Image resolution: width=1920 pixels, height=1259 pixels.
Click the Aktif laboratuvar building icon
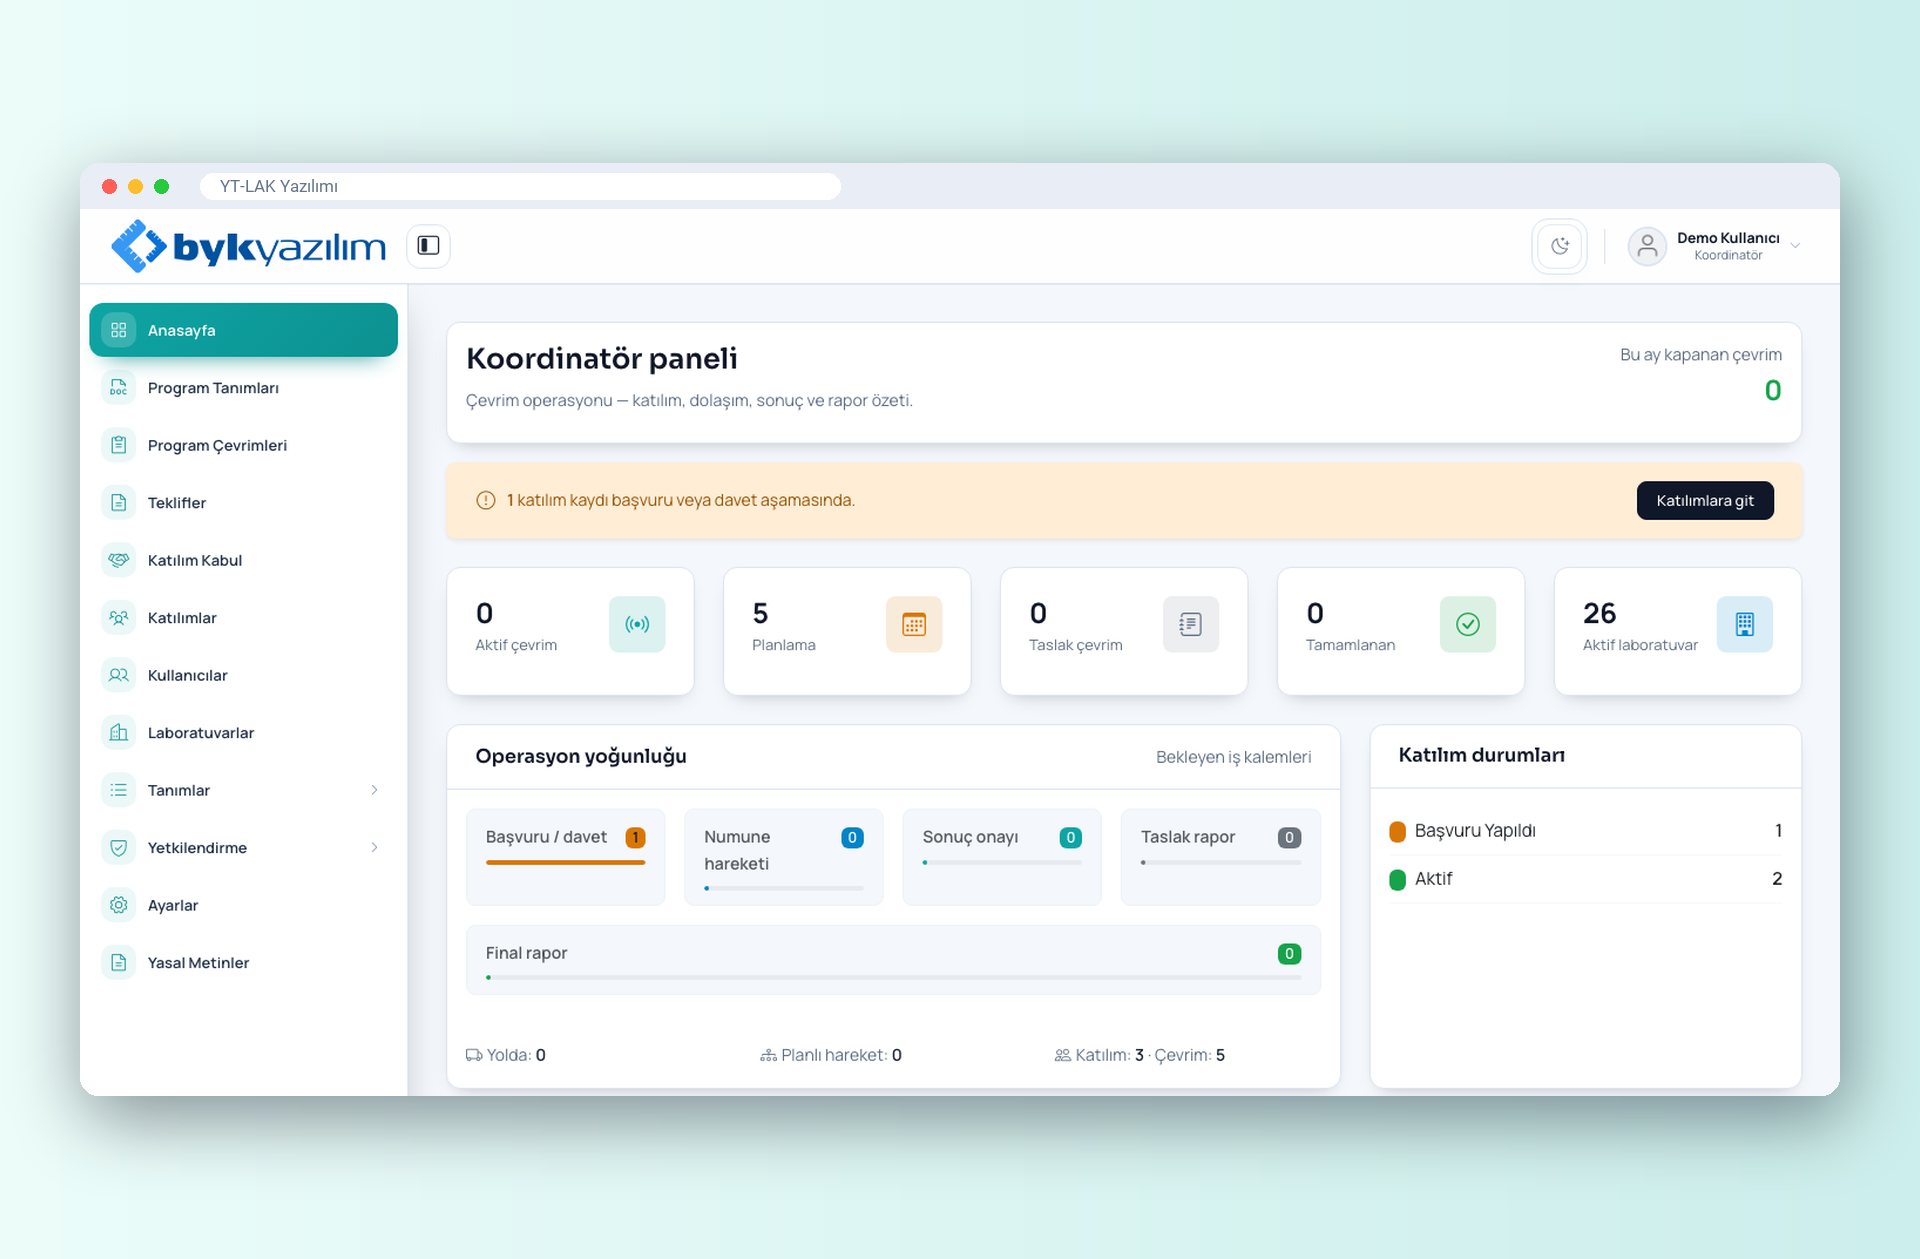point(1745,624)
